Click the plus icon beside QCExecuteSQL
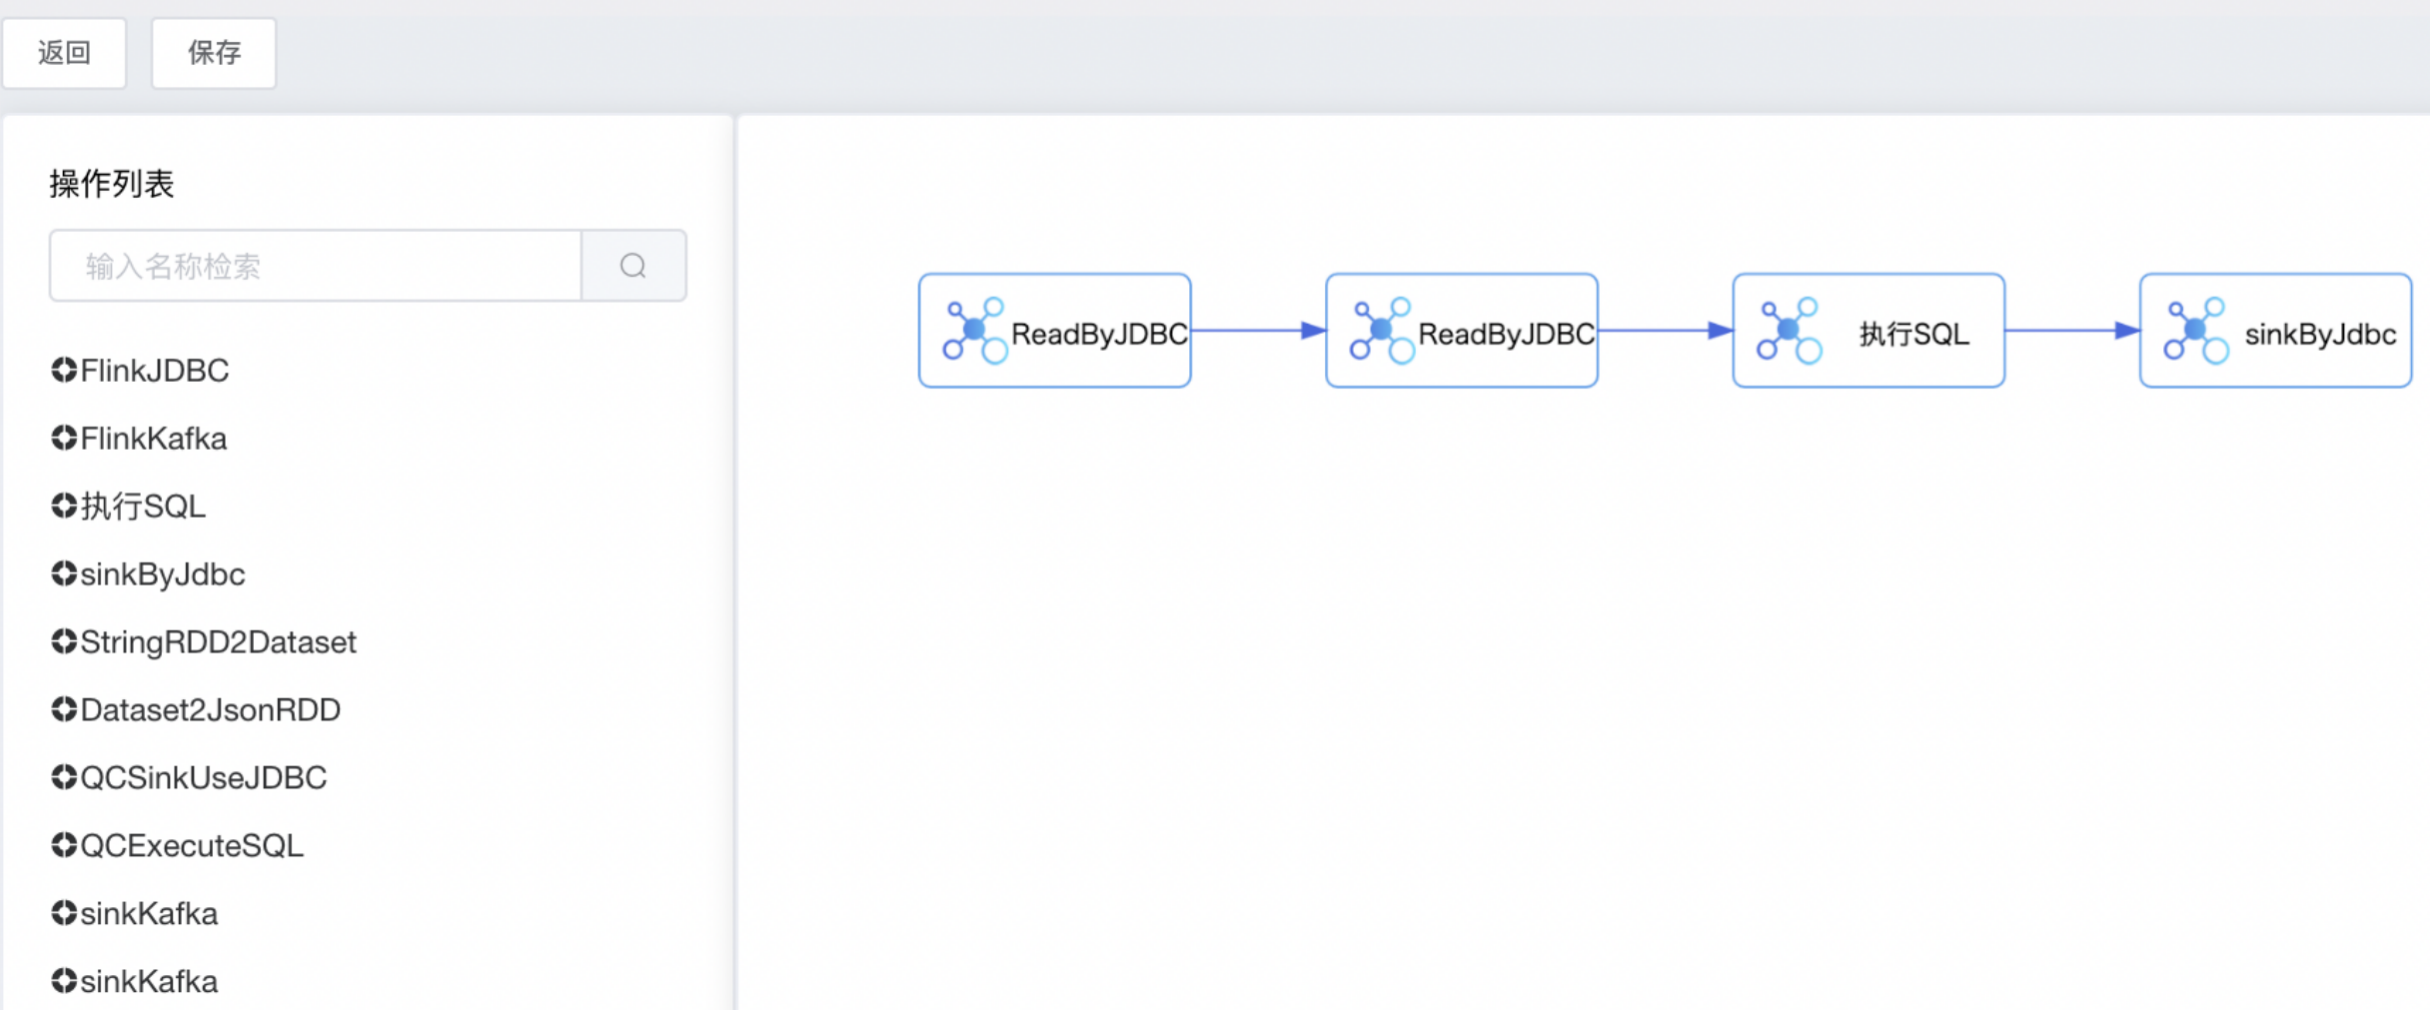Screen dimensions: 2430x1010 point(64,846)
